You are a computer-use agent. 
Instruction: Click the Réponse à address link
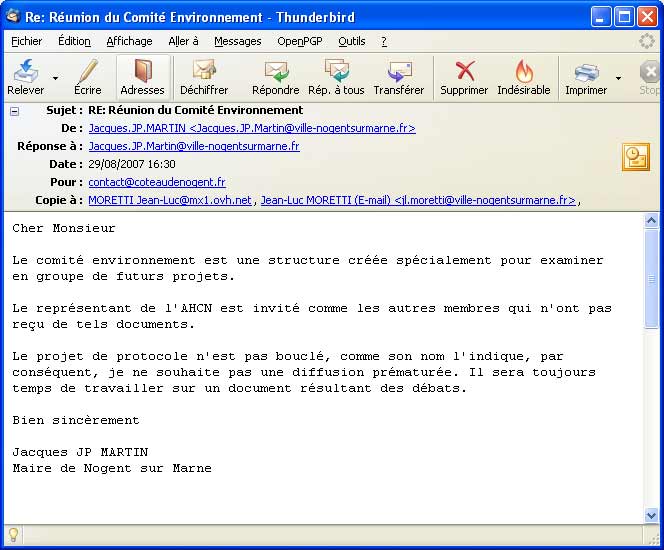coord(194,146)
